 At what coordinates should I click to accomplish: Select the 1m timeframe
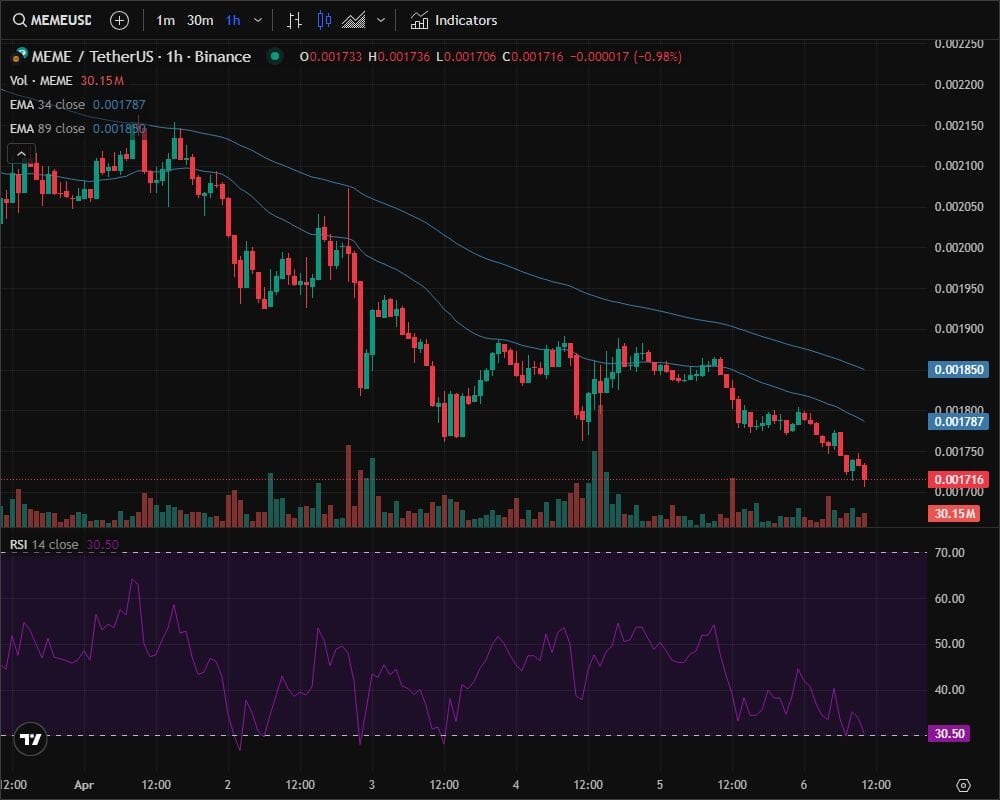pos(166,20)
